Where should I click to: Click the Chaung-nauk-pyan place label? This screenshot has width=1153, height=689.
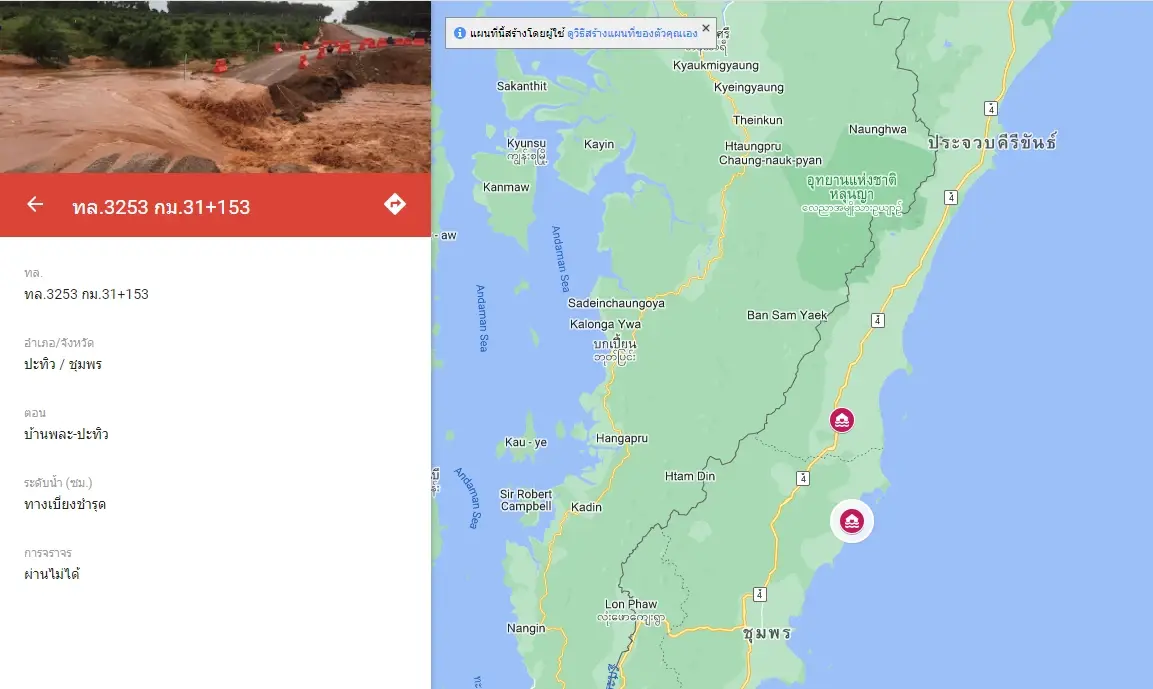click(770, 160)
